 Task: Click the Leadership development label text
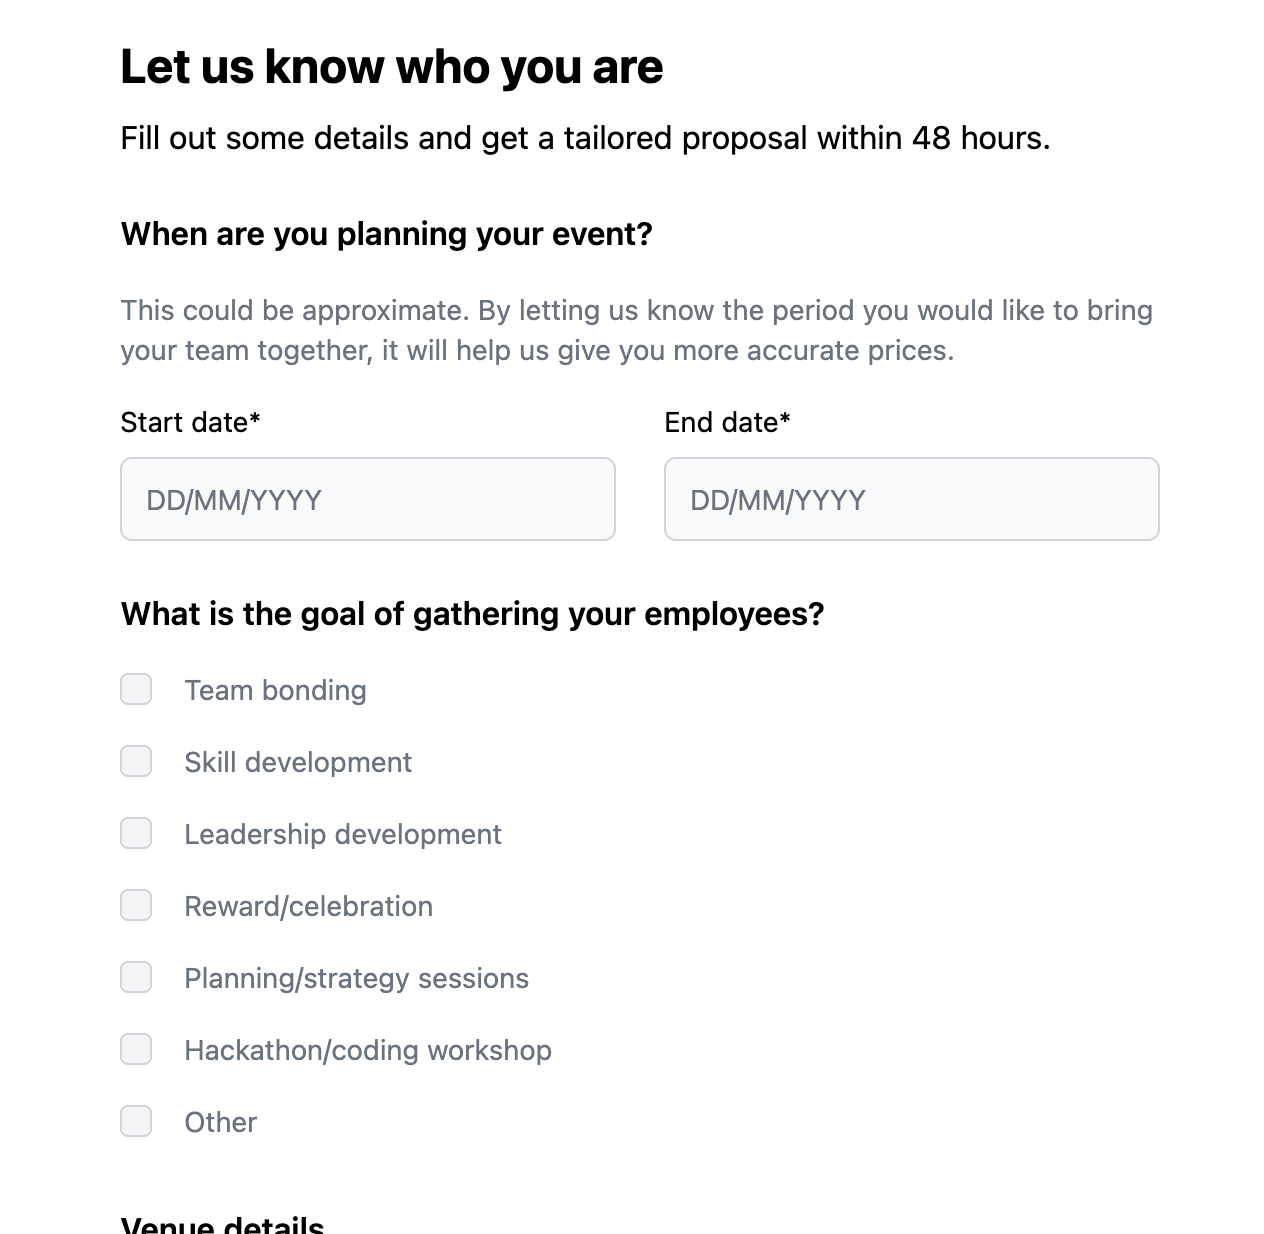click(343, 834)
